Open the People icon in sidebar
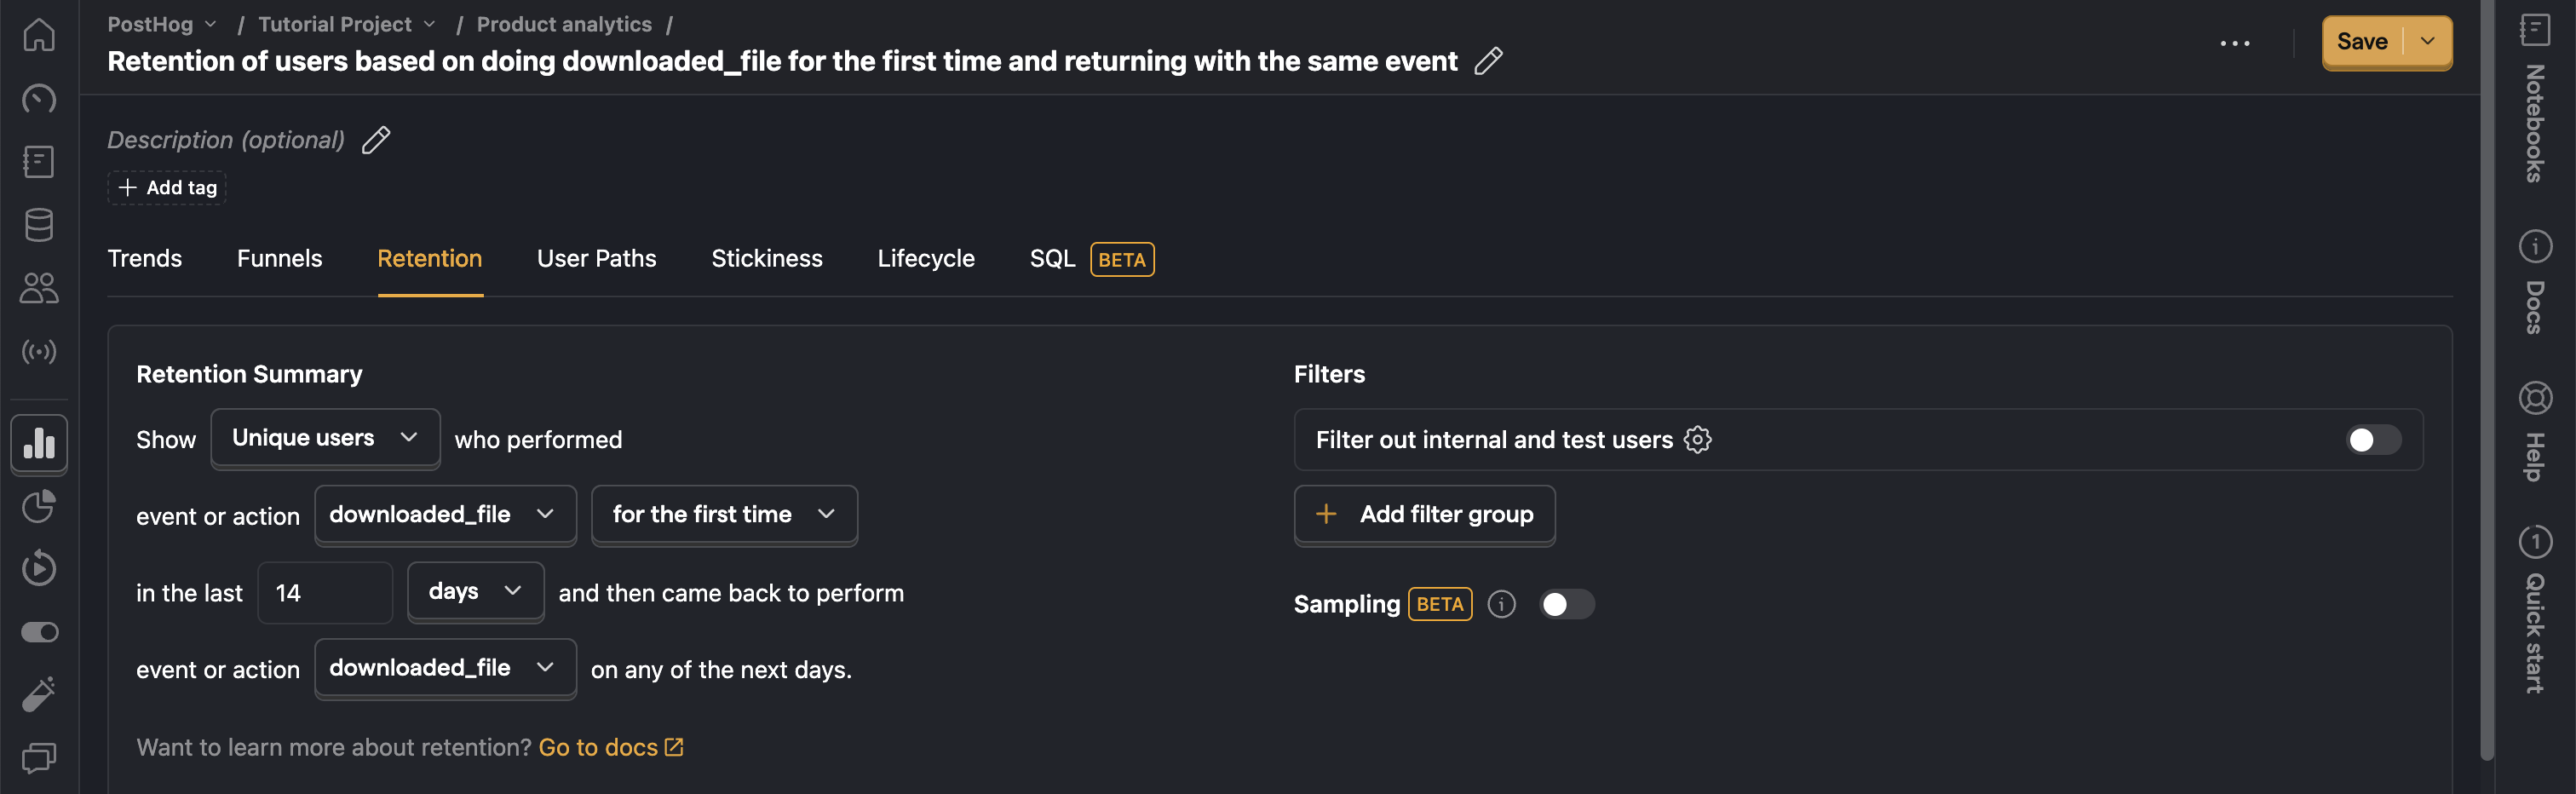Screen dimensions: 2576x794 pyautogui.click(x=39, y=288)
